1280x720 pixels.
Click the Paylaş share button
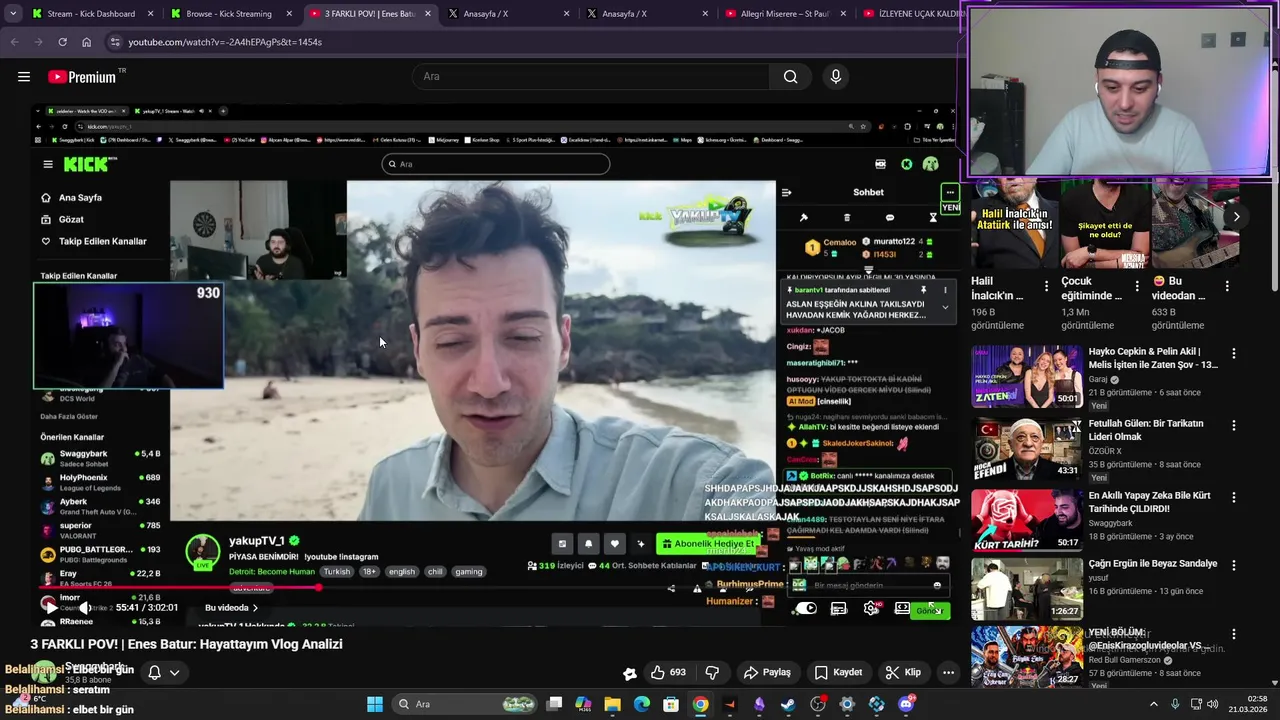(x=768, y=672)
